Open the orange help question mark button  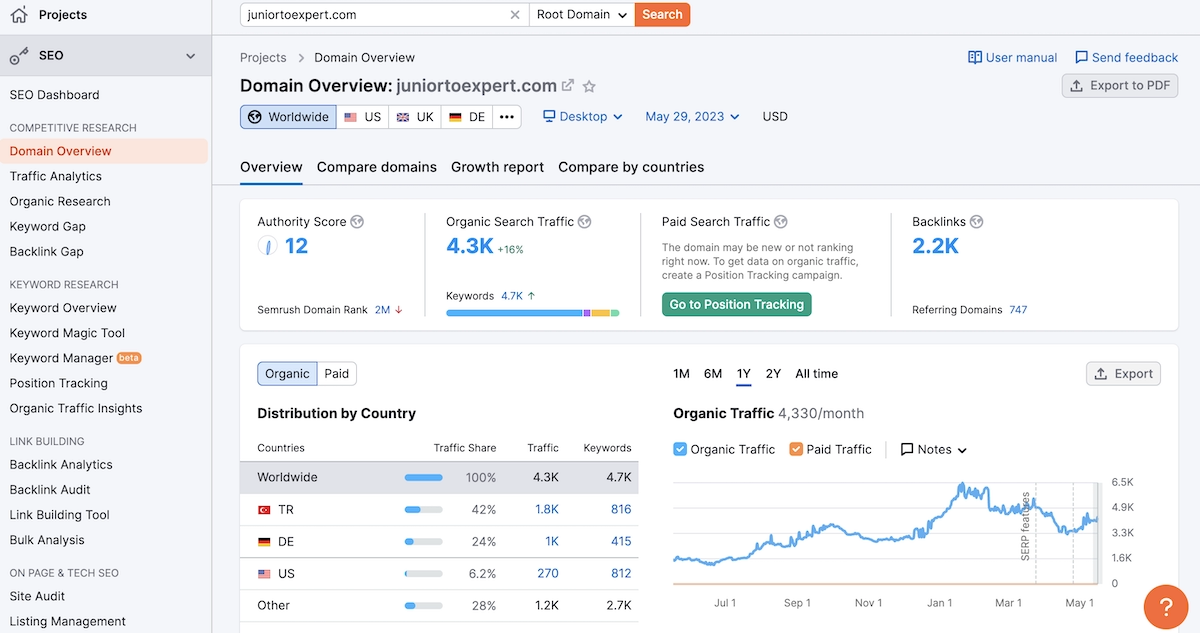(x=1166, y=607)
